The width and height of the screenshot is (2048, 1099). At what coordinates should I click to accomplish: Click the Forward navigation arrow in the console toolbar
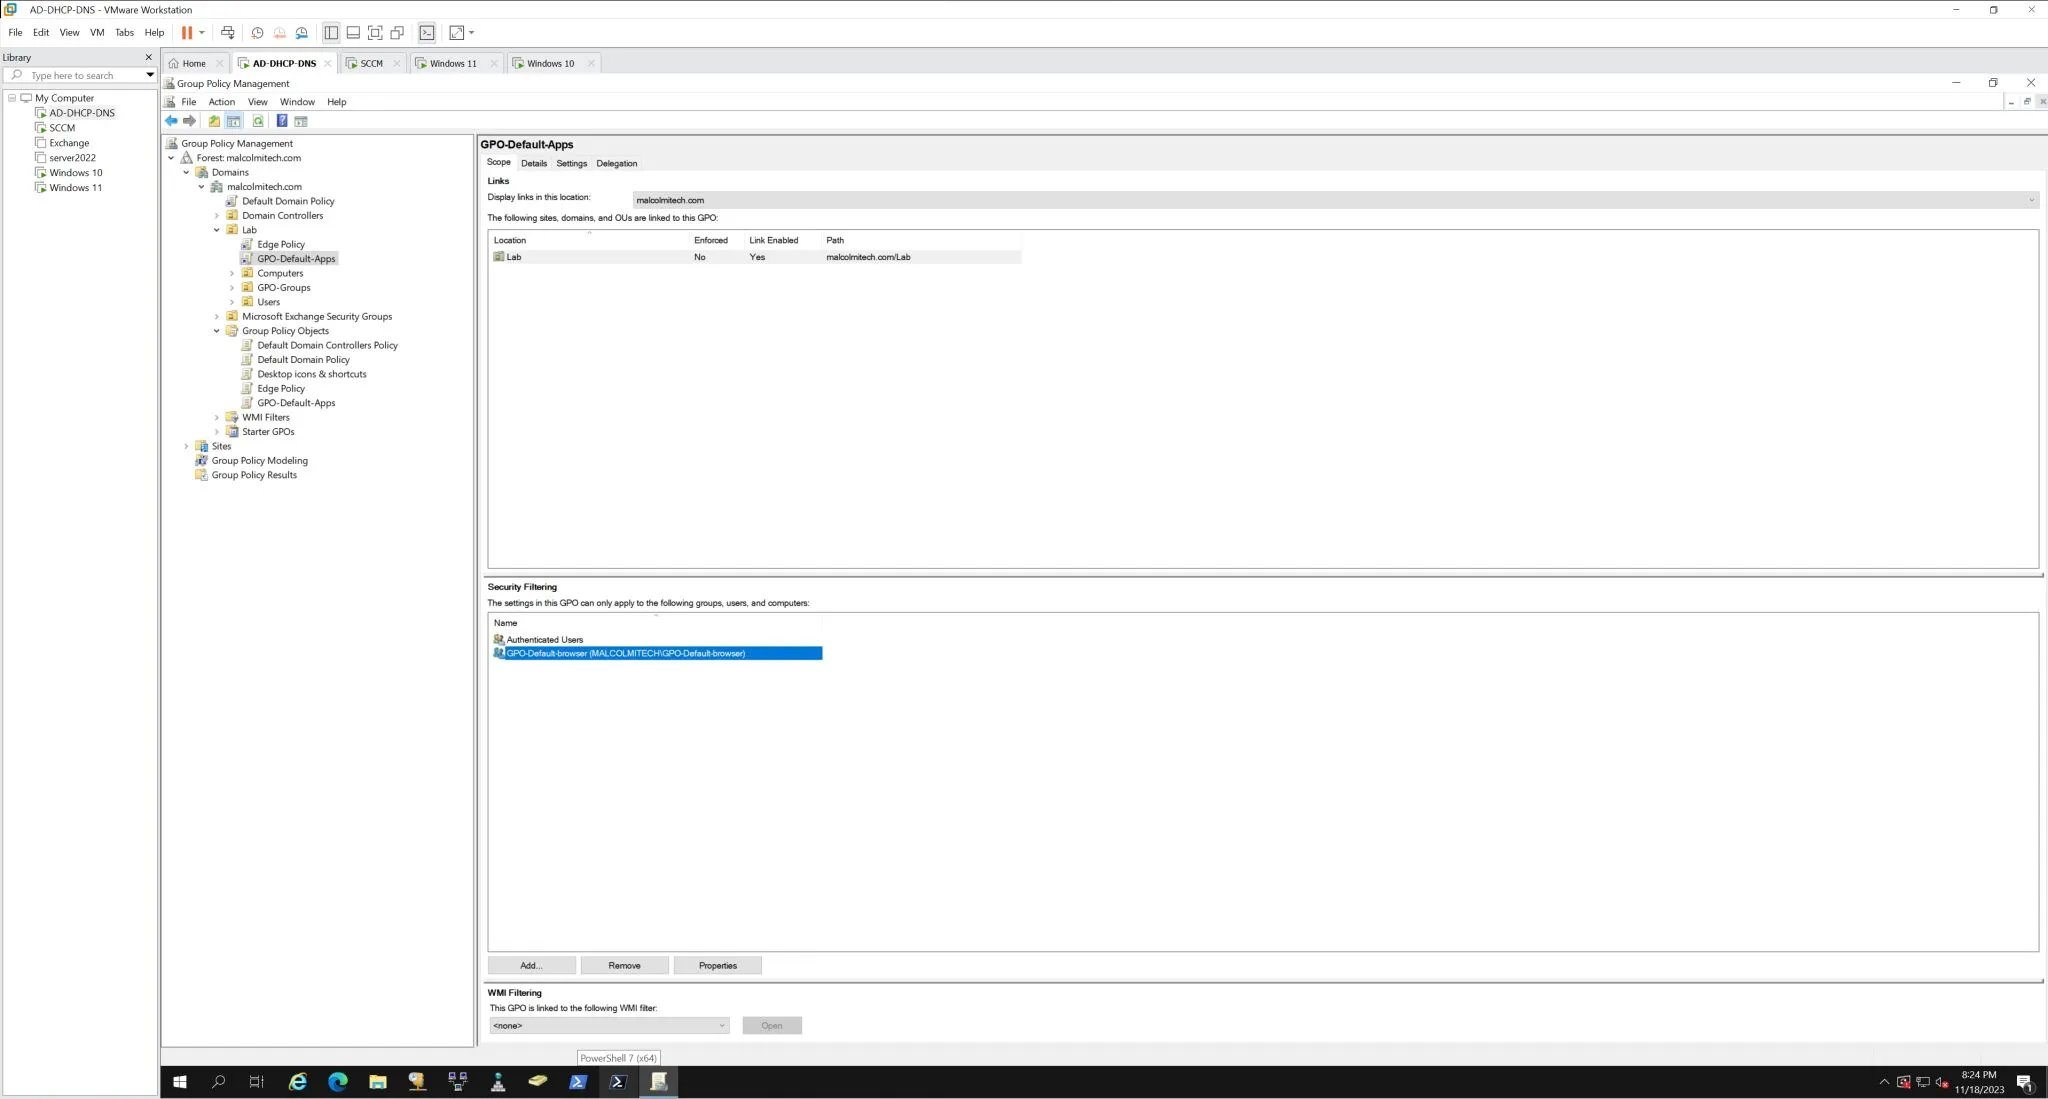pos(190,121)
